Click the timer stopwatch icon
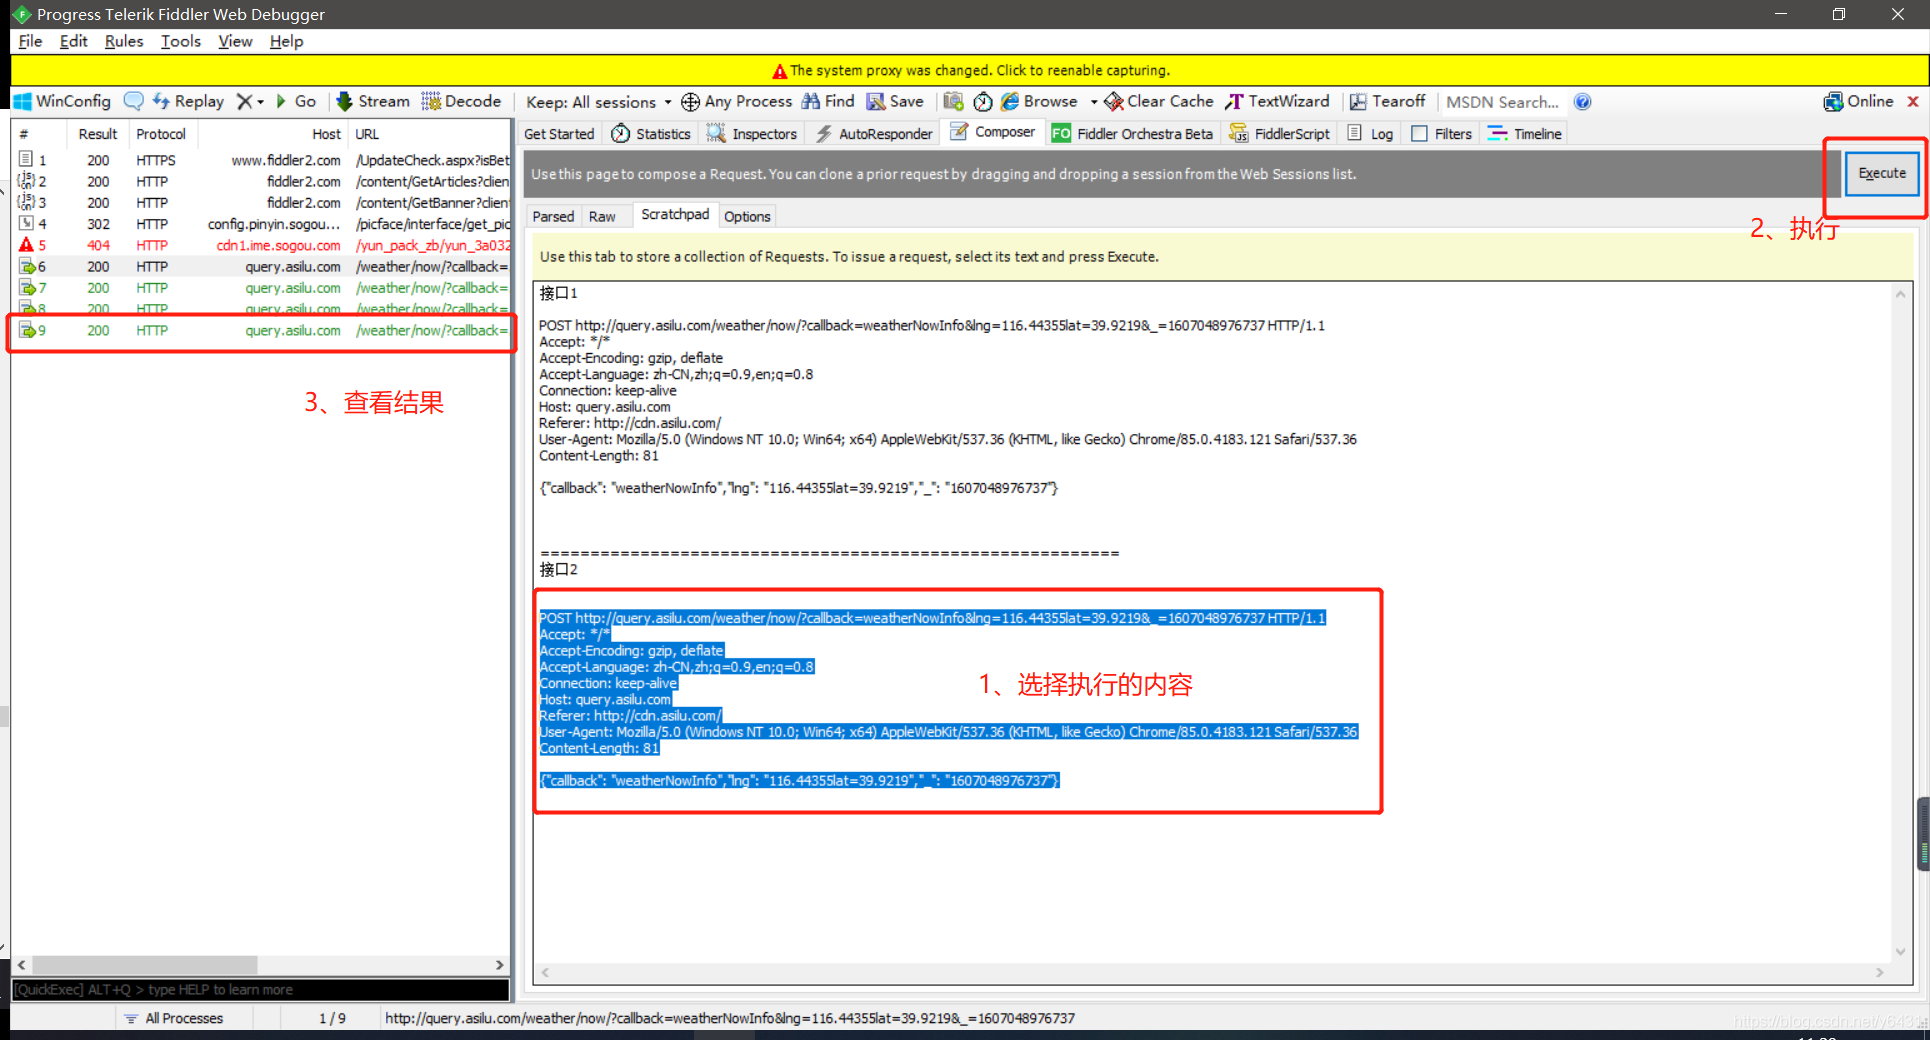1930x1040 pixels. tap(983, 101)
